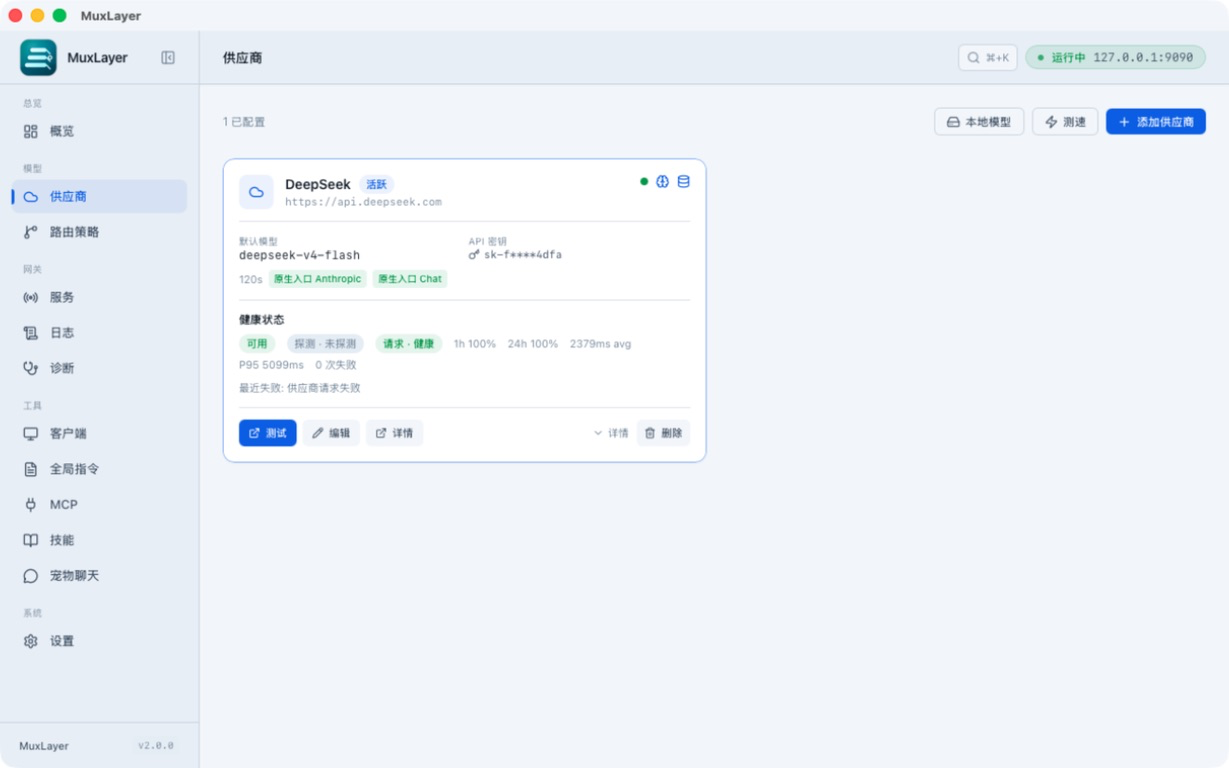
Task: Click the v2.0.0 version label
Action: [x=156, y=746]
